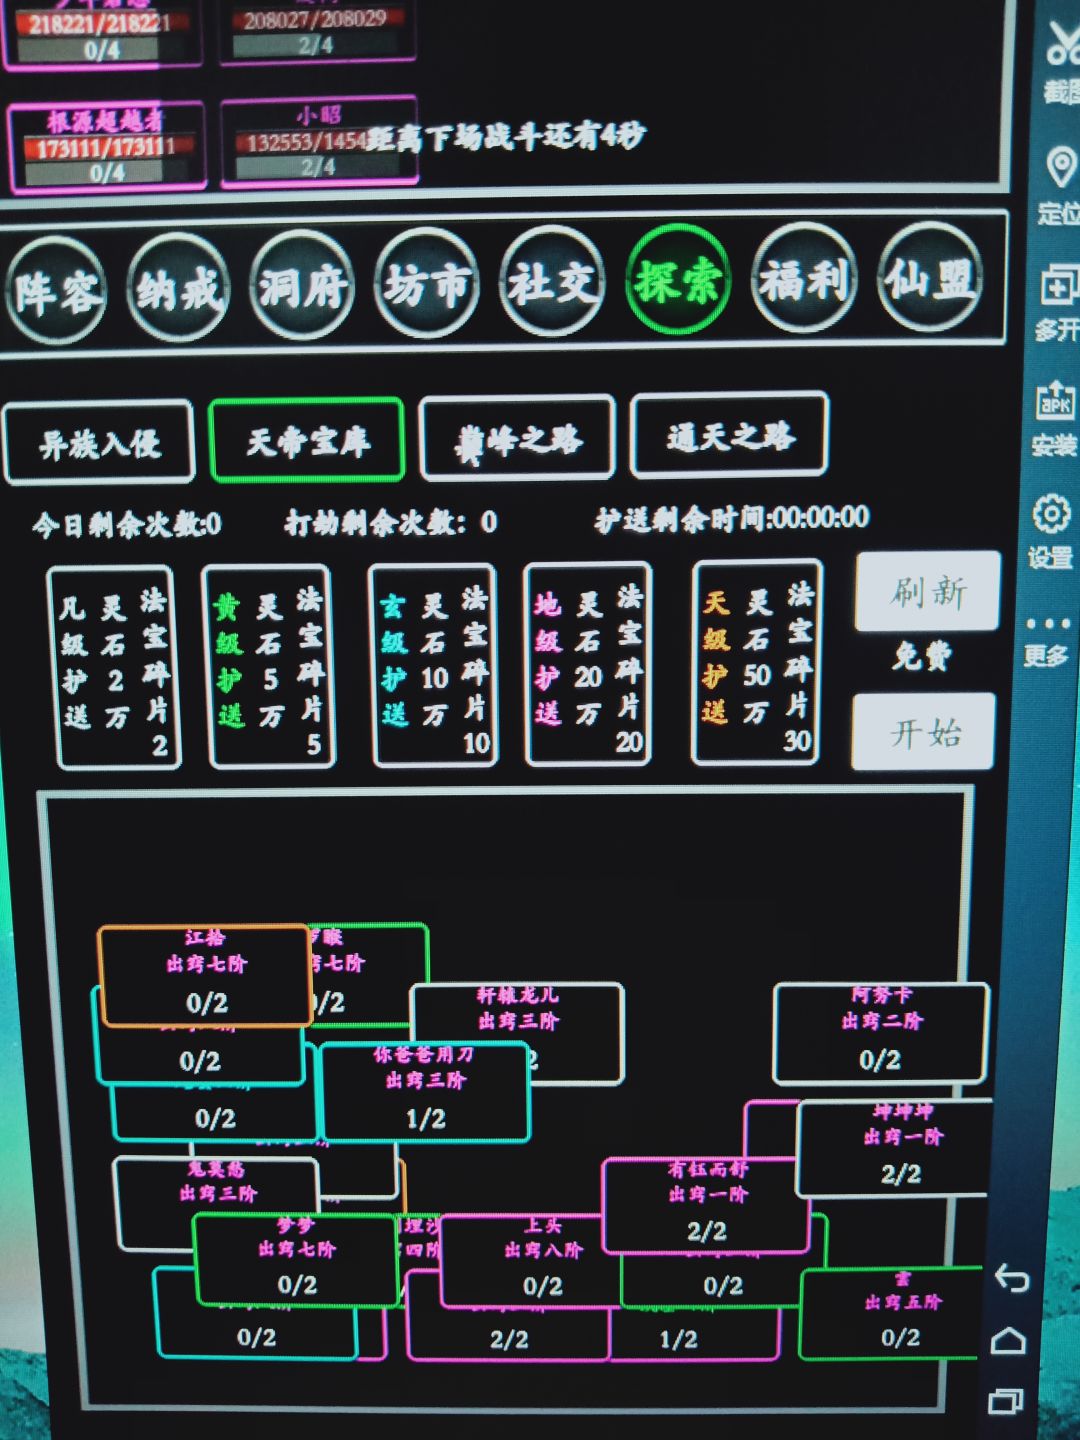Click the 小昭 character panel
1080x1440 pixels.
318,140
